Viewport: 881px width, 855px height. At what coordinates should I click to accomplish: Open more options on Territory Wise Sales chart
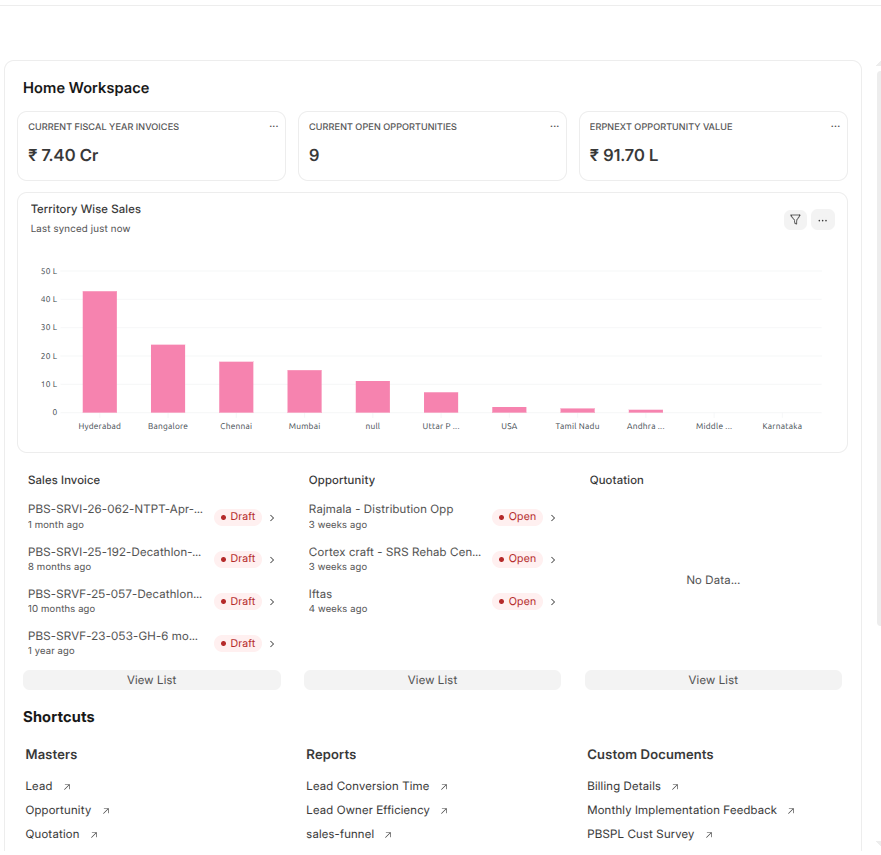click(x=823, y=220)
